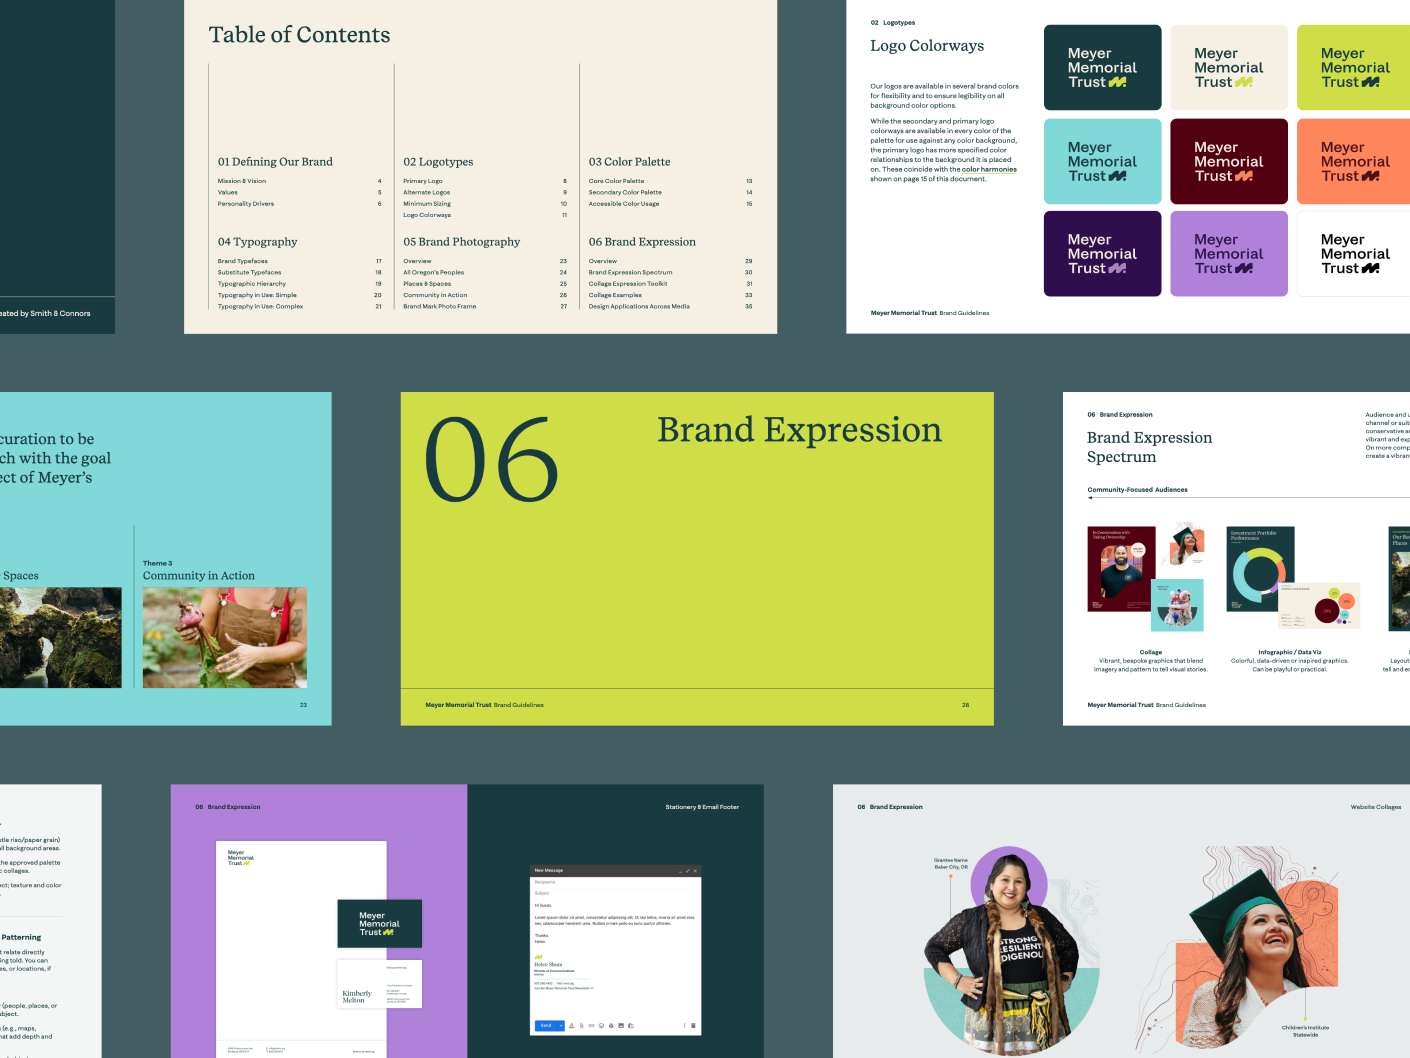
Task: Click the 'Table of Contents' title
Action: point(300,35)
